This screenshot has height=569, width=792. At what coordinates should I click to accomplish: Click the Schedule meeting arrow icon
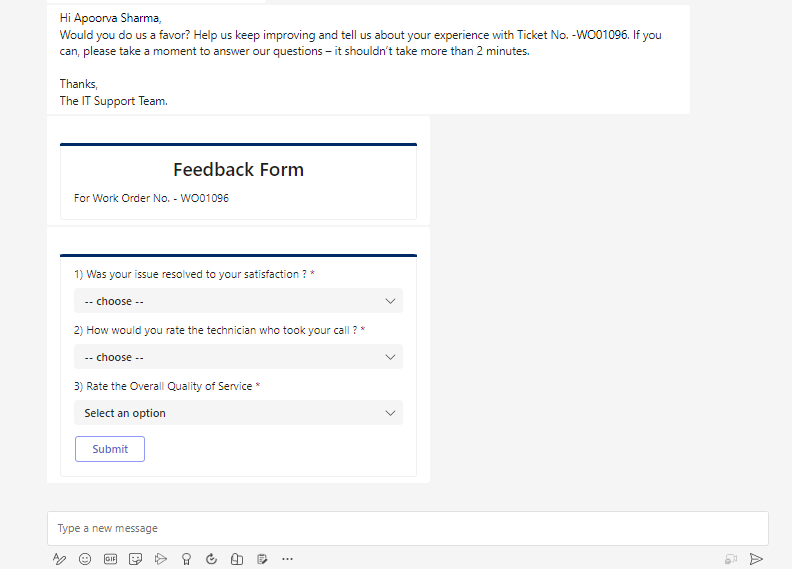pyautogui.click(x=161, y=559)
